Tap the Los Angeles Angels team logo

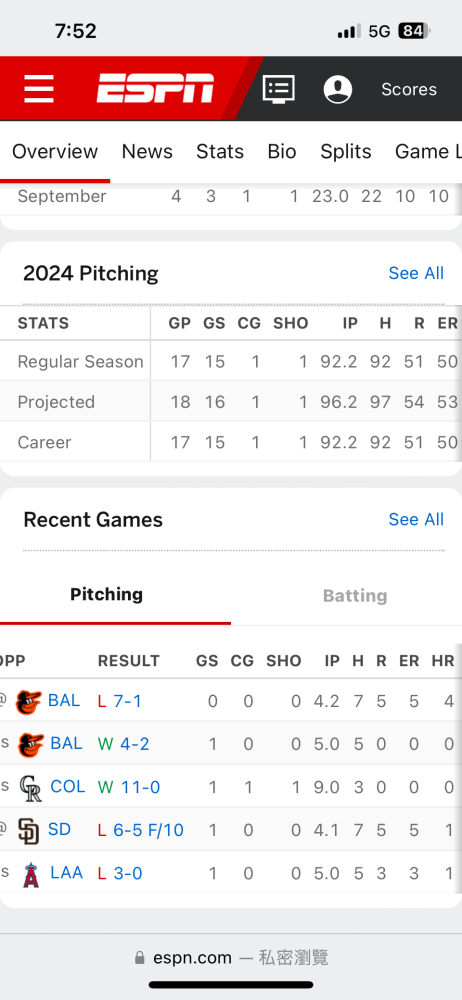coord(30,874)
